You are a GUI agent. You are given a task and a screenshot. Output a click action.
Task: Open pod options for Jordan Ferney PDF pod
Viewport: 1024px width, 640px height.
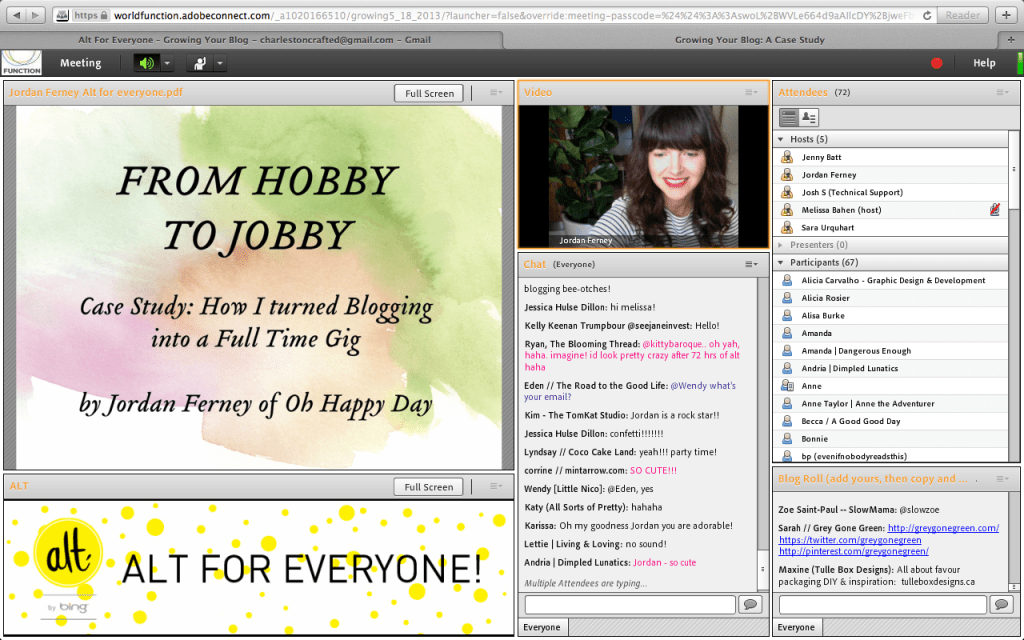click(x=496, y=93)
